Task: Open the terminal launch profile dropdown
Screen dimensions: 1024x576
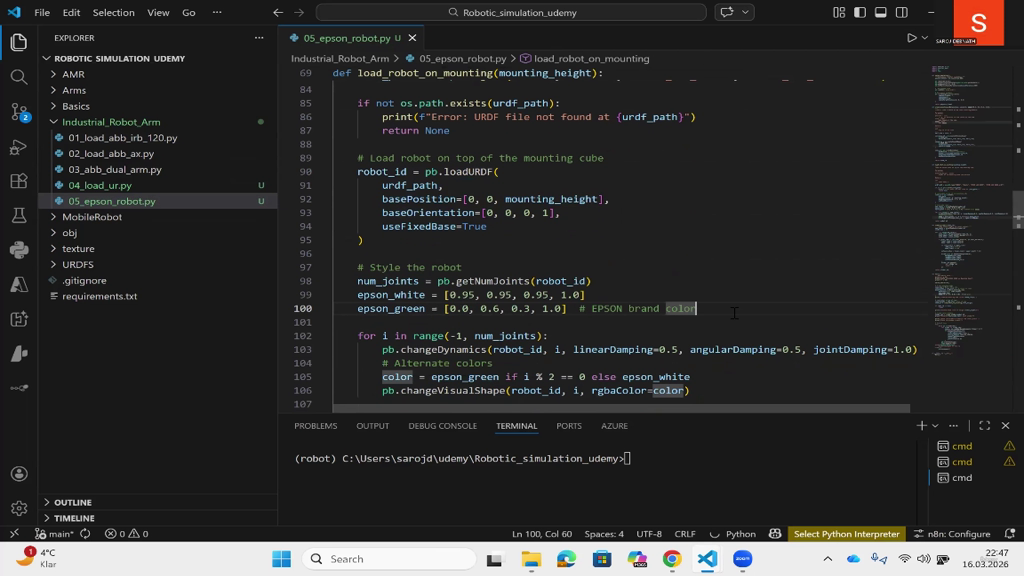Action: click(x=935, y=426)
